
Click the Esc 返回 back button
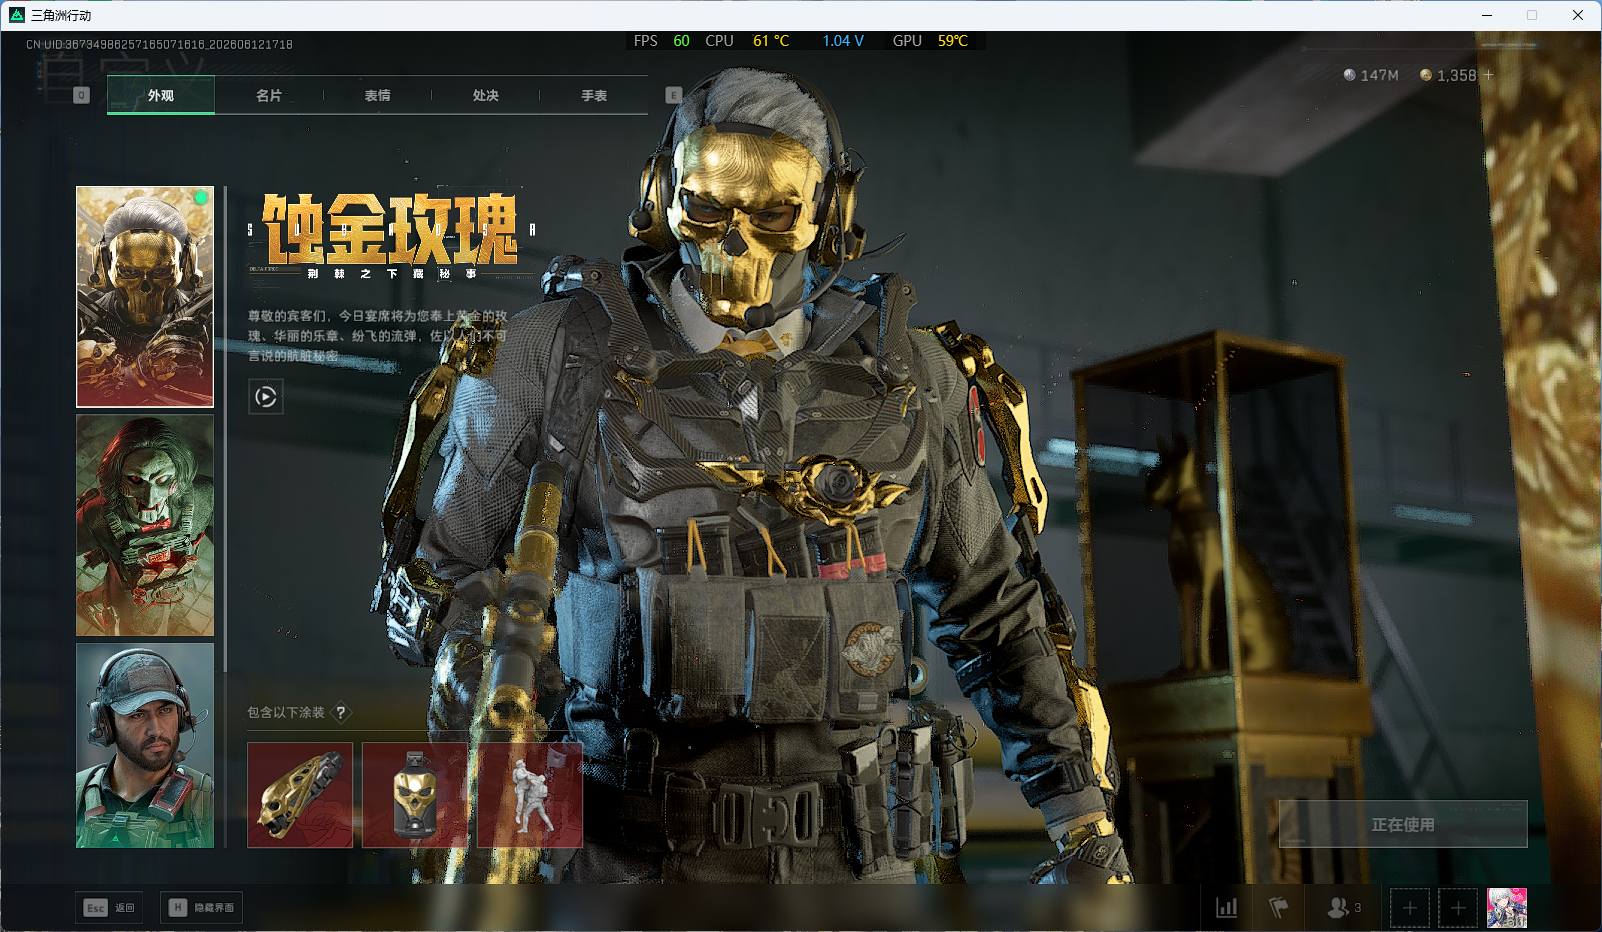[x=109, y=907]
